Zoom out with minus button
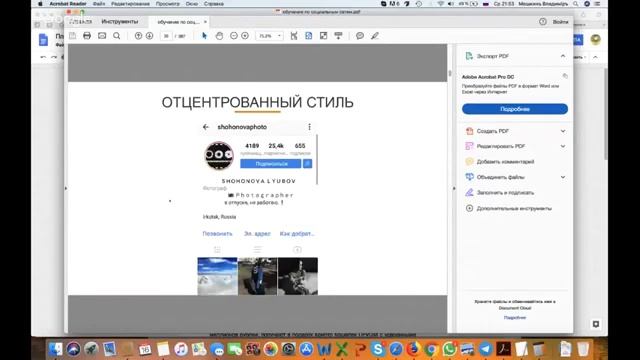This screenshot has width=640, height=360. (234, 36)
